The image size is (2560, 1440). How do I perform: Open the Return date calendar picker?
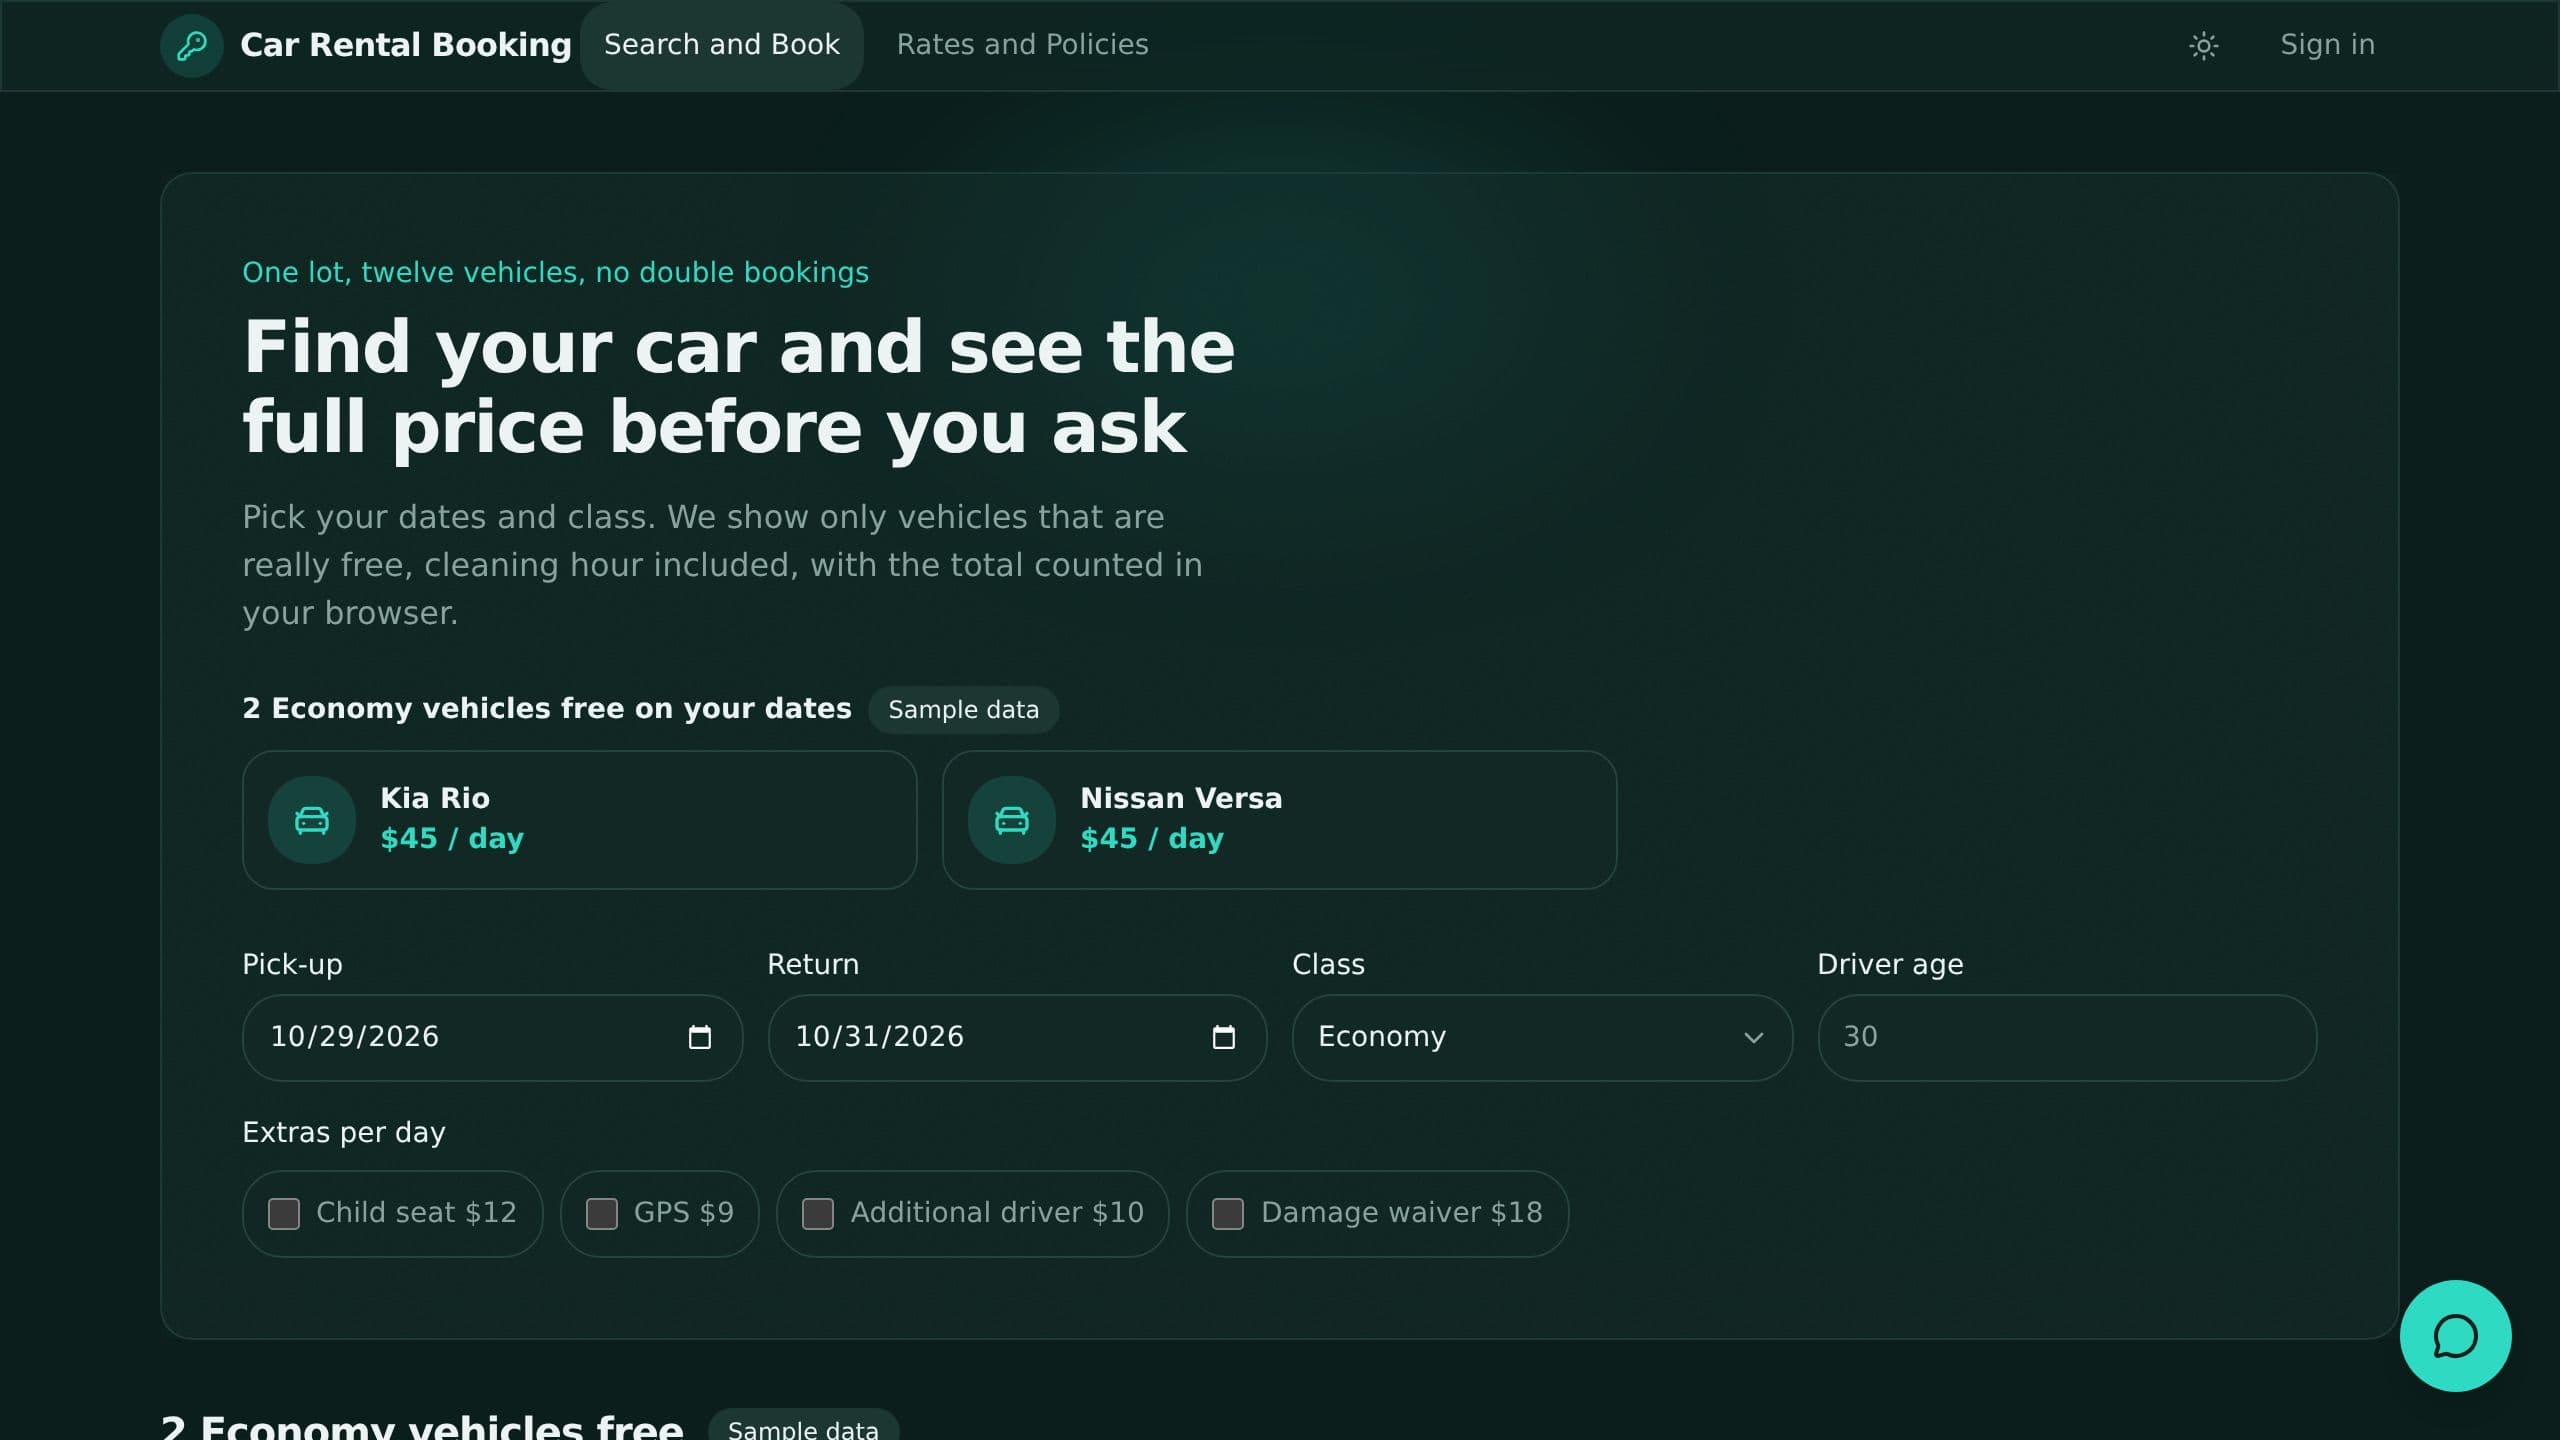tap(1224, 1037)
